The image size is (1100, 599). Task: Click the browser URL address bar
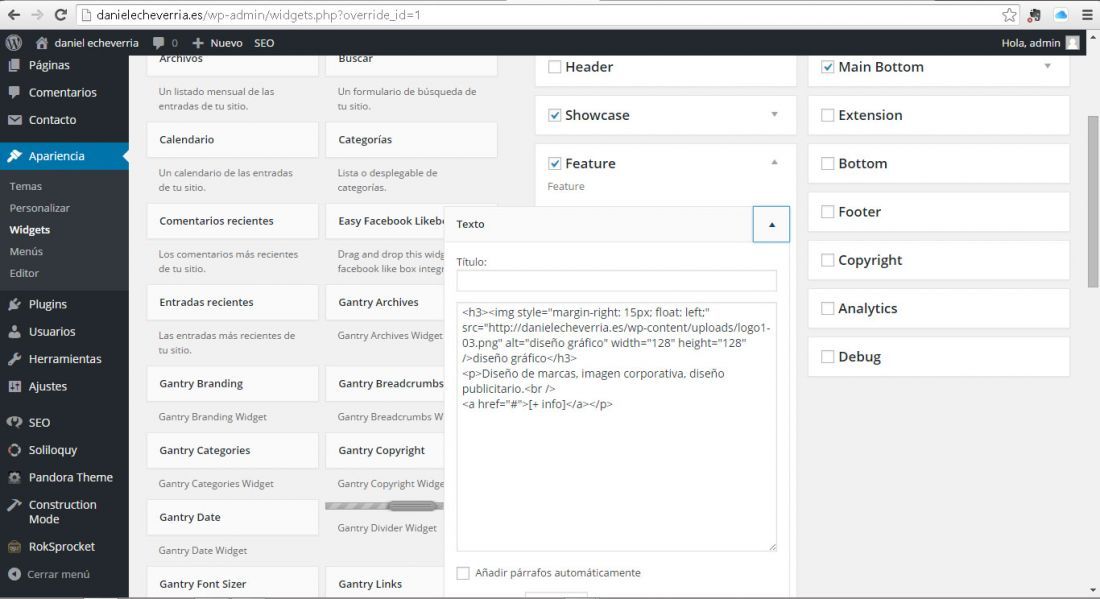point(537,15)
